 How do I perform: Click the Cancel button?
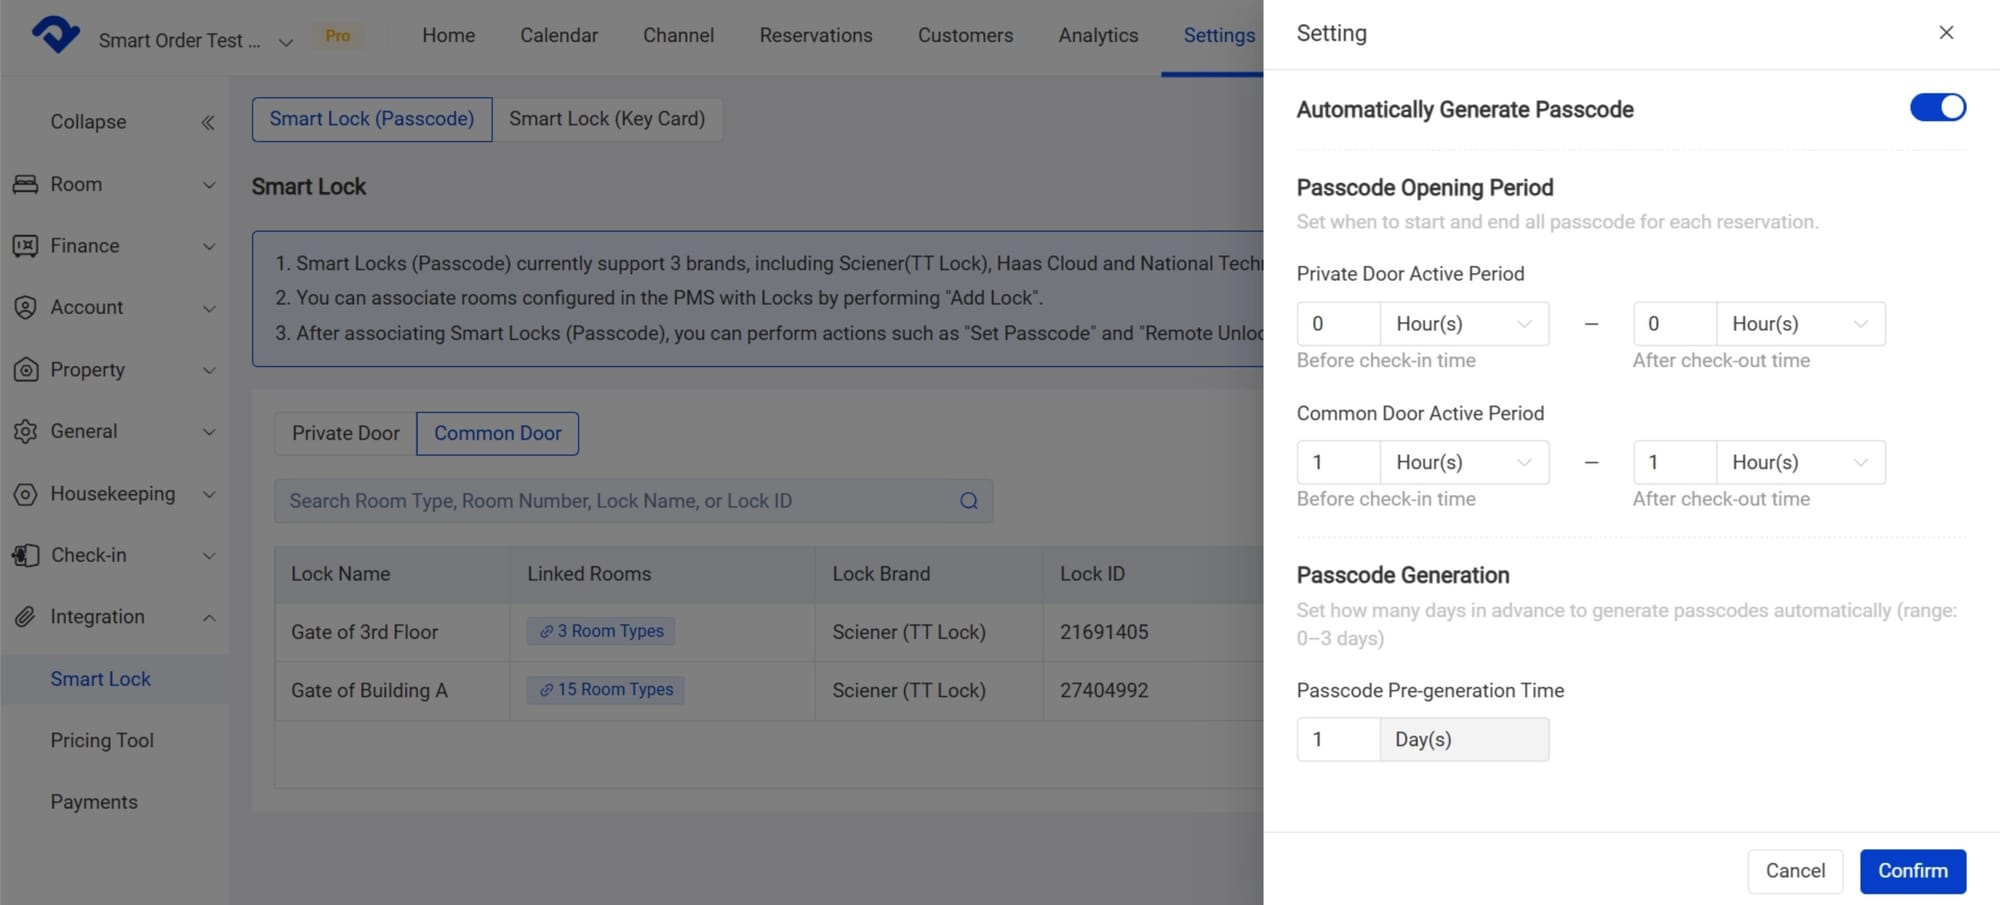[1794, 871]
